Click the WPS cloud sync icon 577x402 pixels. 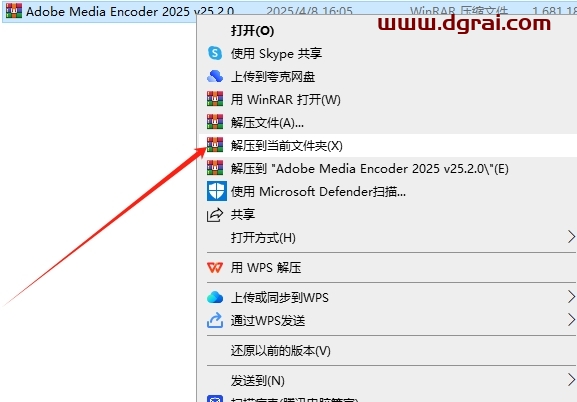pos(215,297)
